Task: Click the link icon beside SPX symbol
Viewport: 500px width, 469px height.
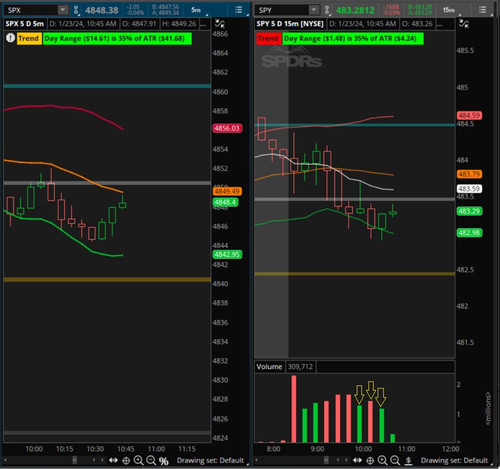Action: [76, 10]
